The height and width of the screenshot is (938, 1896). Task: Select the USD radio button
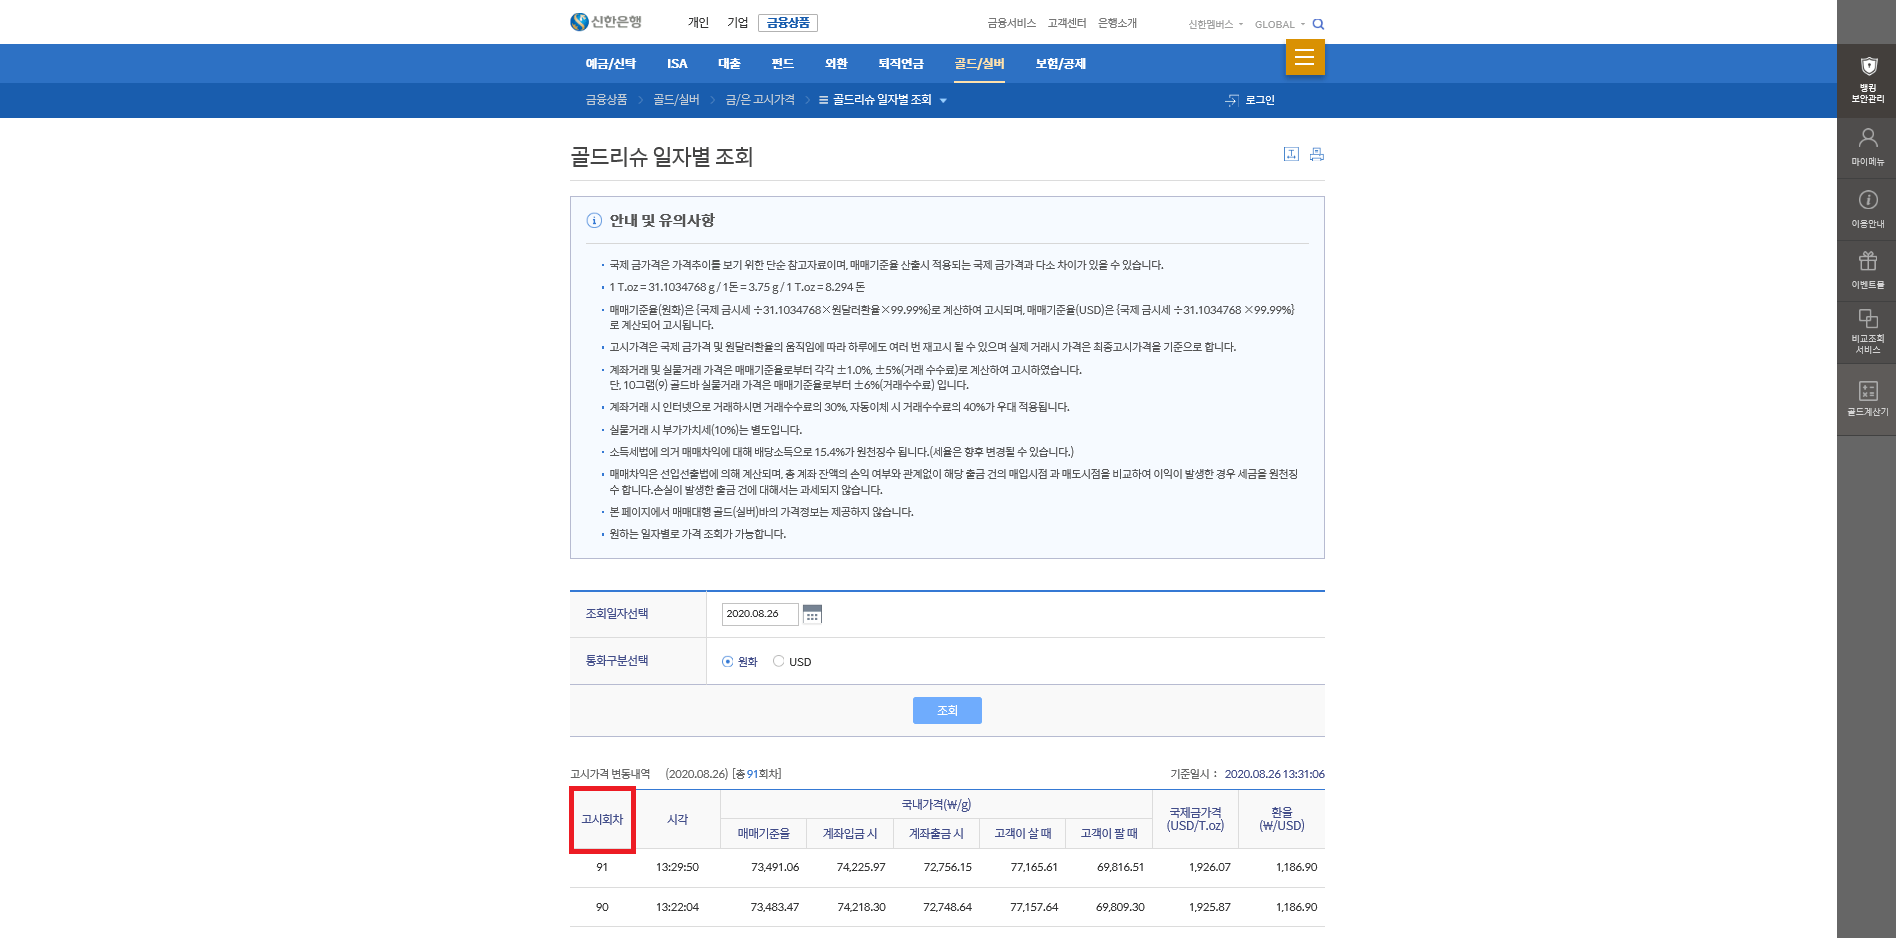point(779,661)
